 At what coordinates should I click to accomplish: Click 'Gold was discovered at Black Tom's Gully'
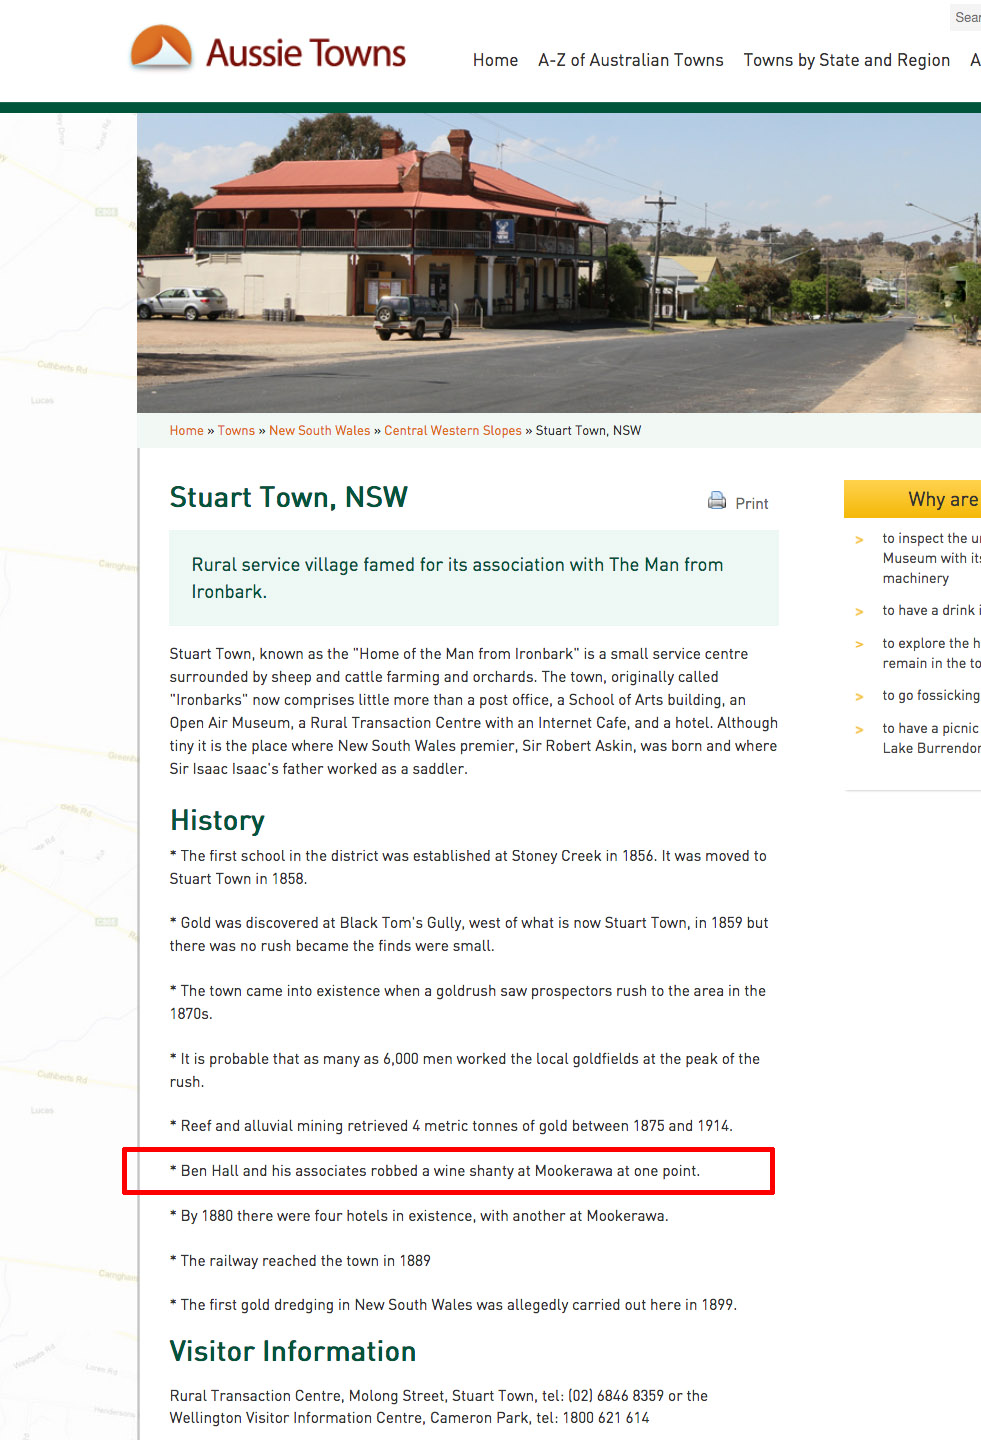coord(469,934)
